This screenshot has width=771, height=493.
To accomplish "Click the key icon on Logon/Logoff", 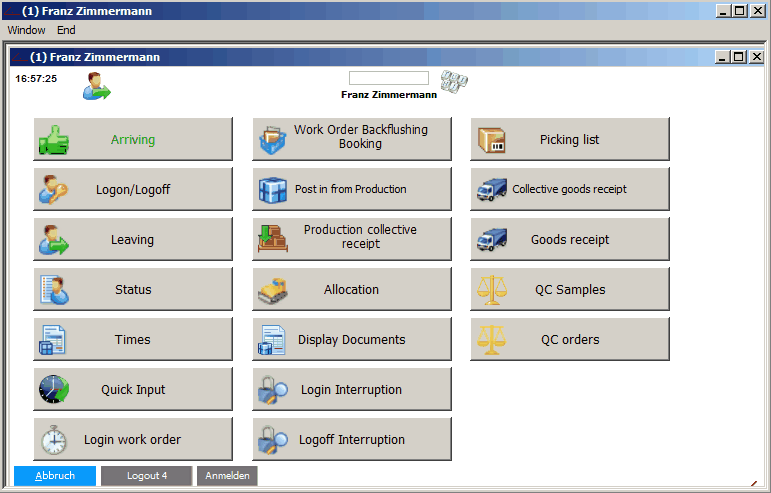I will [54, 189].
